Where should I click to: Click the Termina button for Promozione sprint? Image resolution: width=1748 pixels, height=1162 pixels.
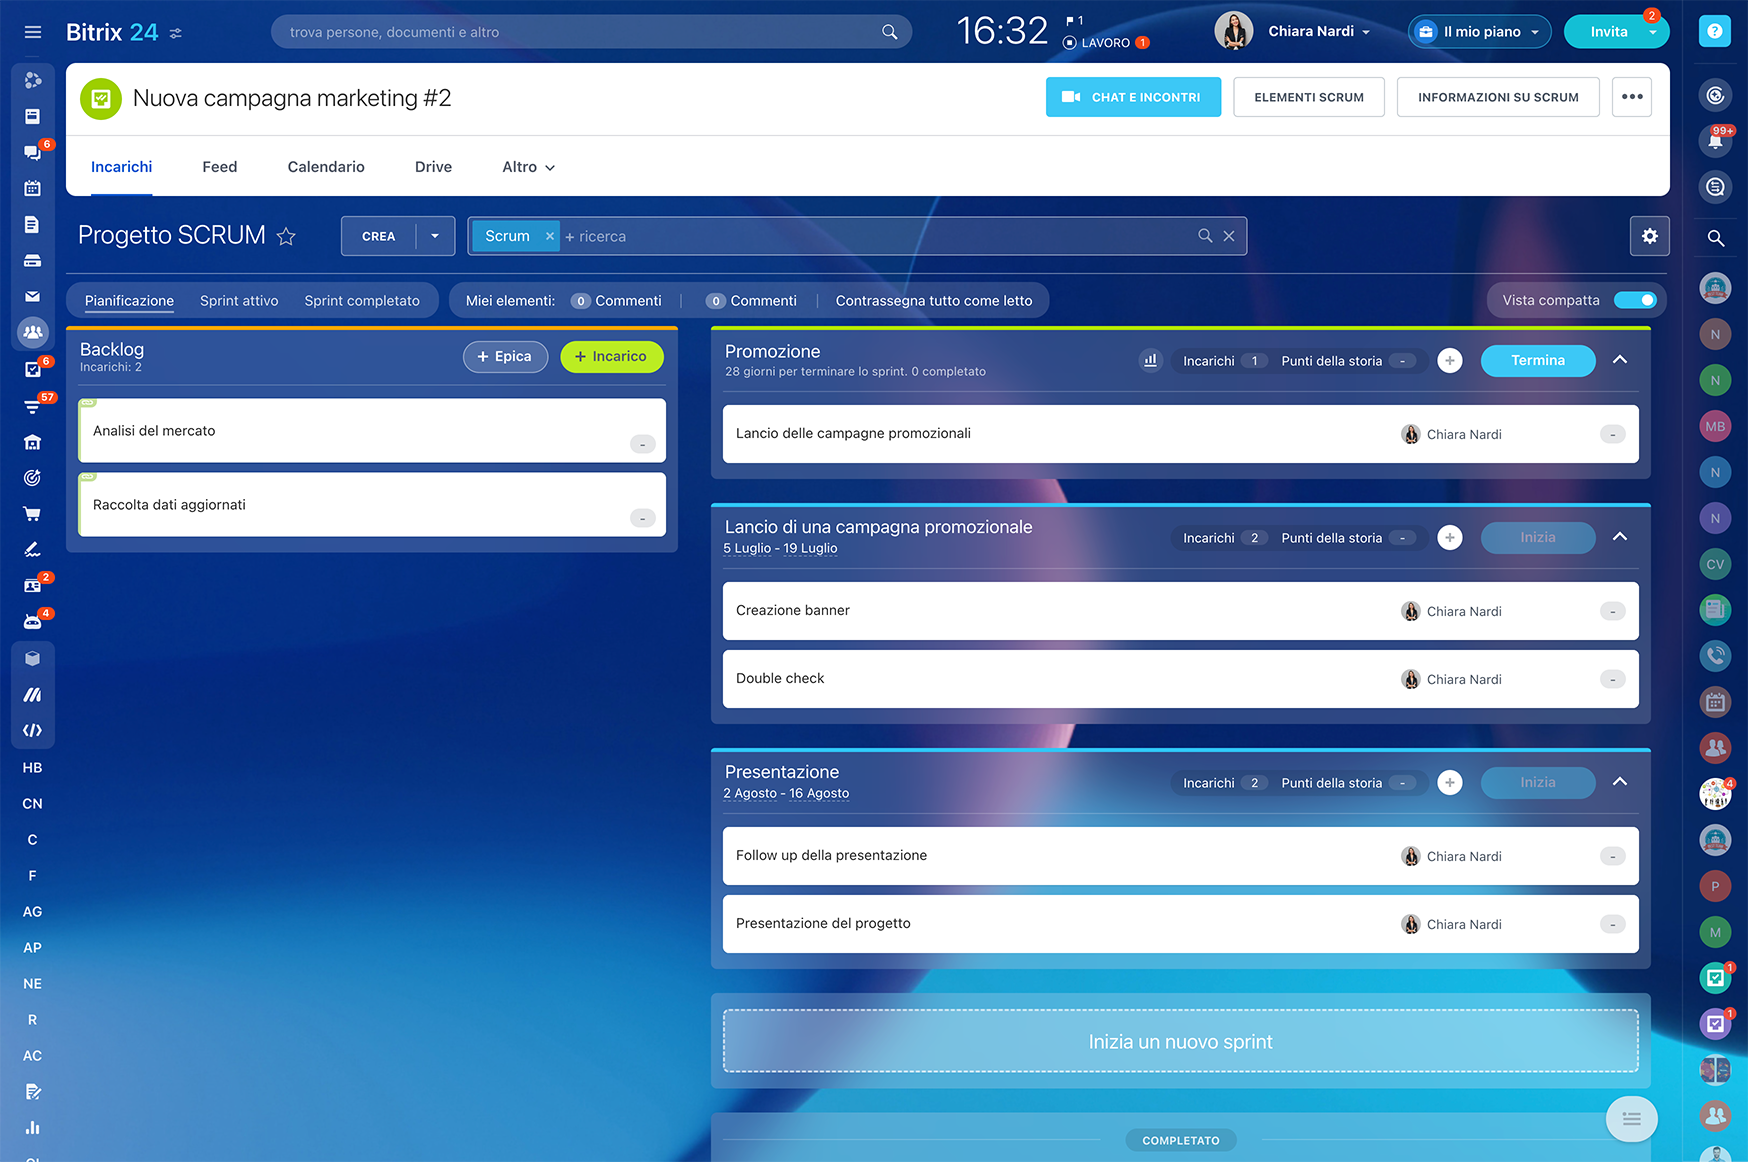pyautogui.click(x=1537, y=361)
